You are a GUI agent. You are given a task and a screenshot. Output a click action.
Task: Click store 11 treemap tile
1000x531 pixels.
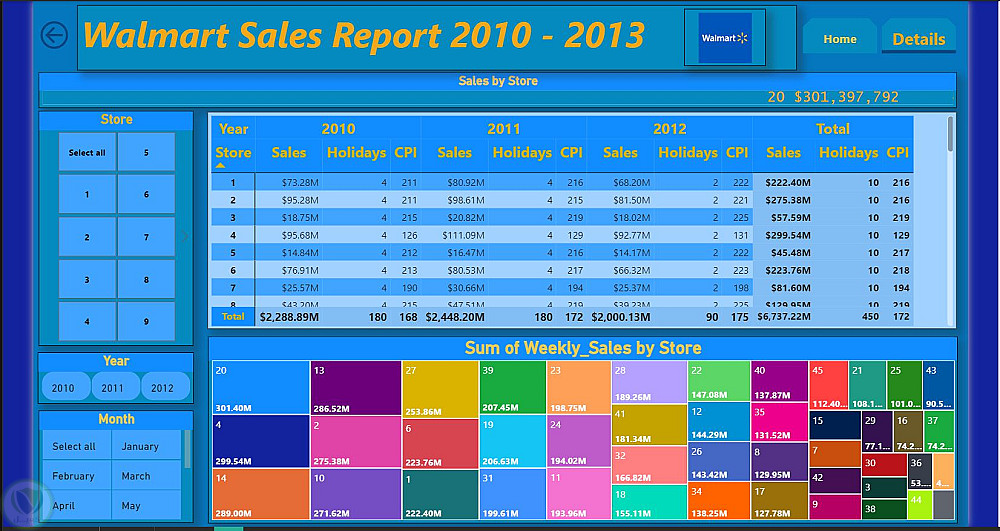[578, 494]
